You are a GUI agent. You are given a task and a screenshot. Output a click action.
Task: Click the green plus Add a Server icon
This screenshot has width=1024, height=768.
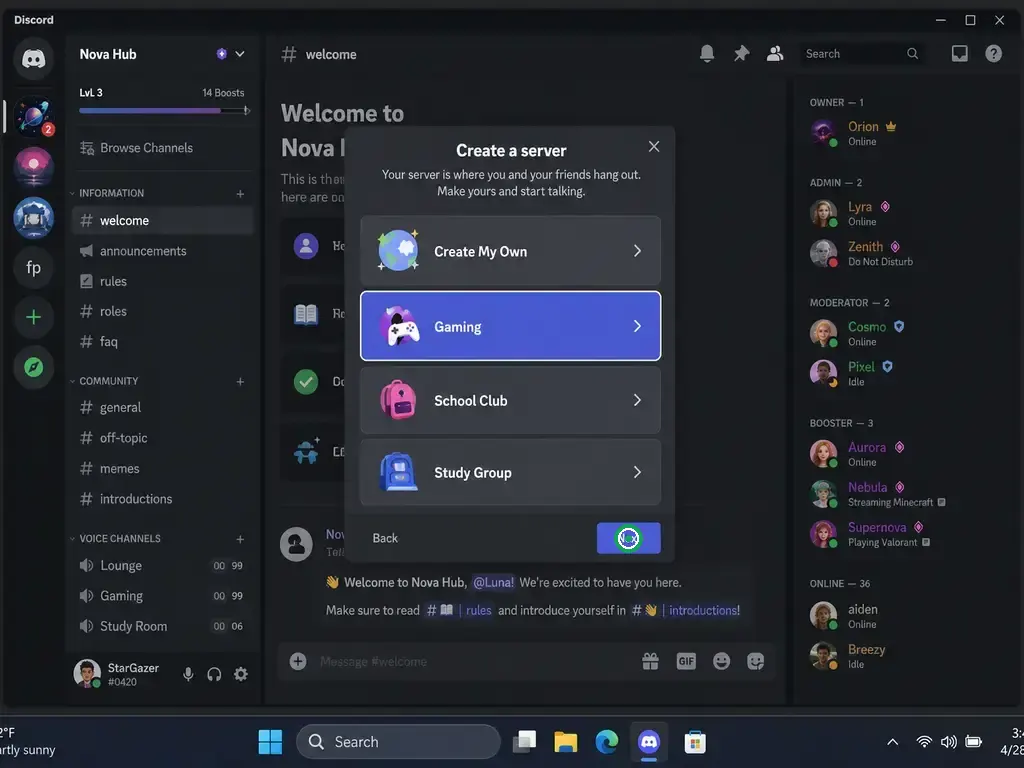click(33, 317)
